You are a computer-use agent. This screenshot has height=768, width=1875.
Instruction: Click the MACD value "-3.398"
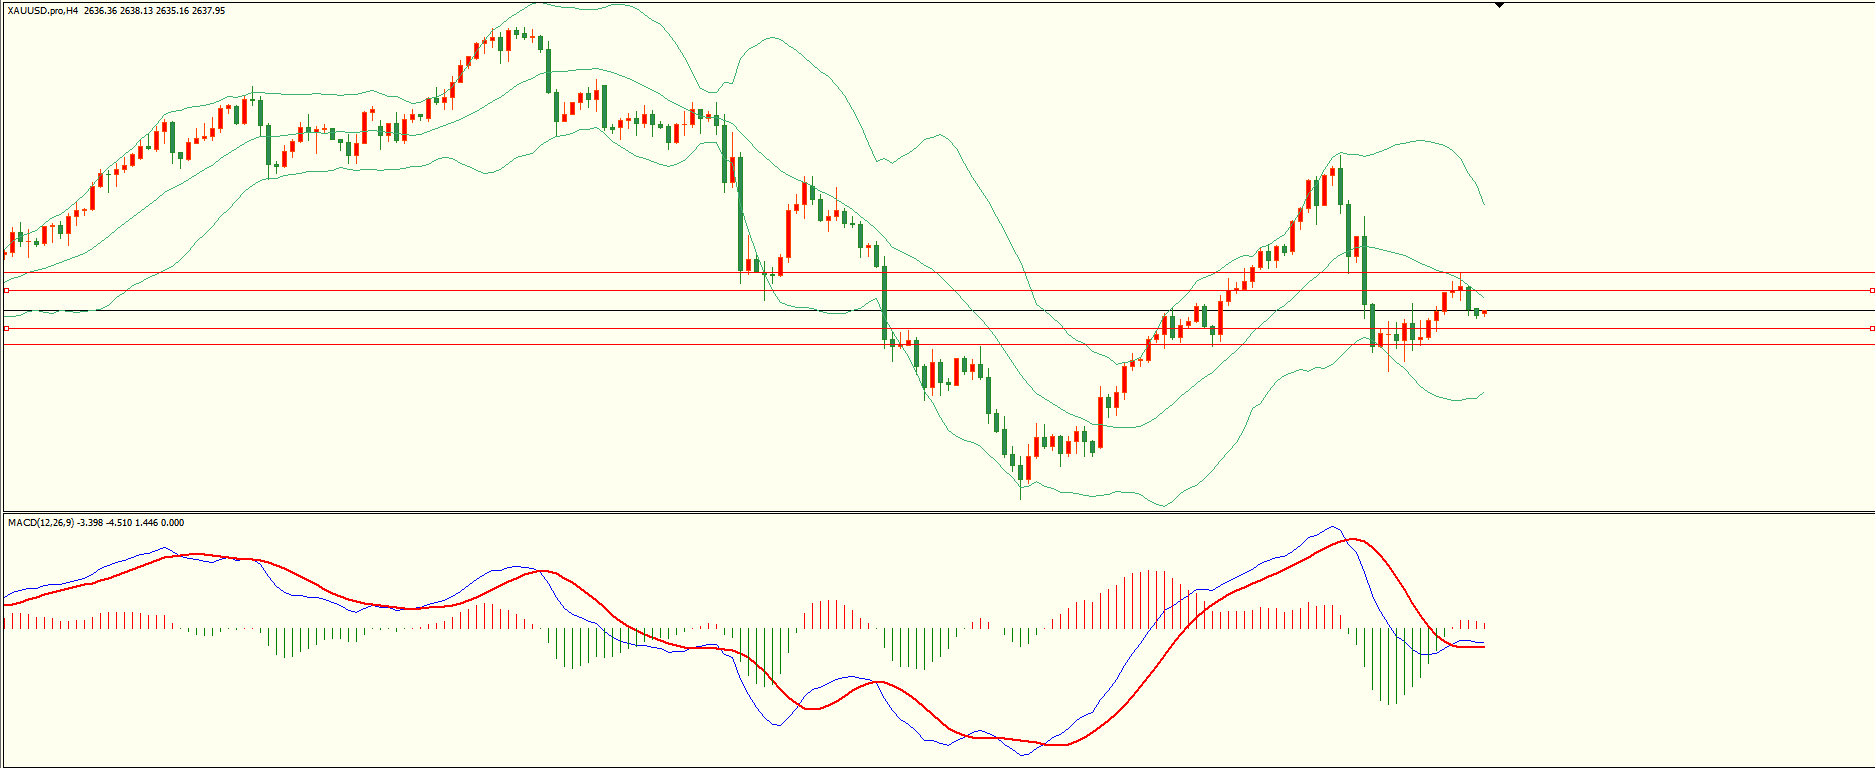90,523
